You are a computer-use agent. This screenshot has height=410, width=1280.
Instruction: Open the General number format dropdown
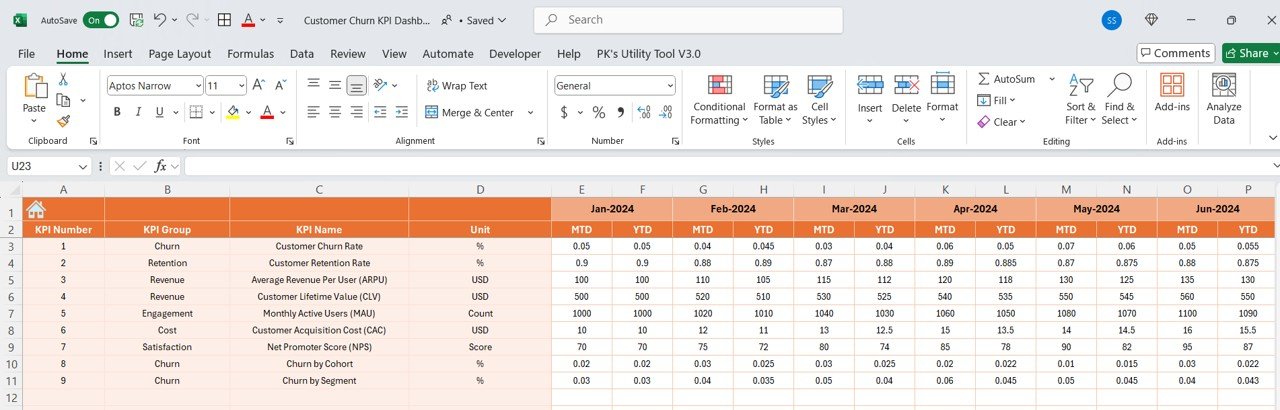pyautogui.click(x=670, y=86)
